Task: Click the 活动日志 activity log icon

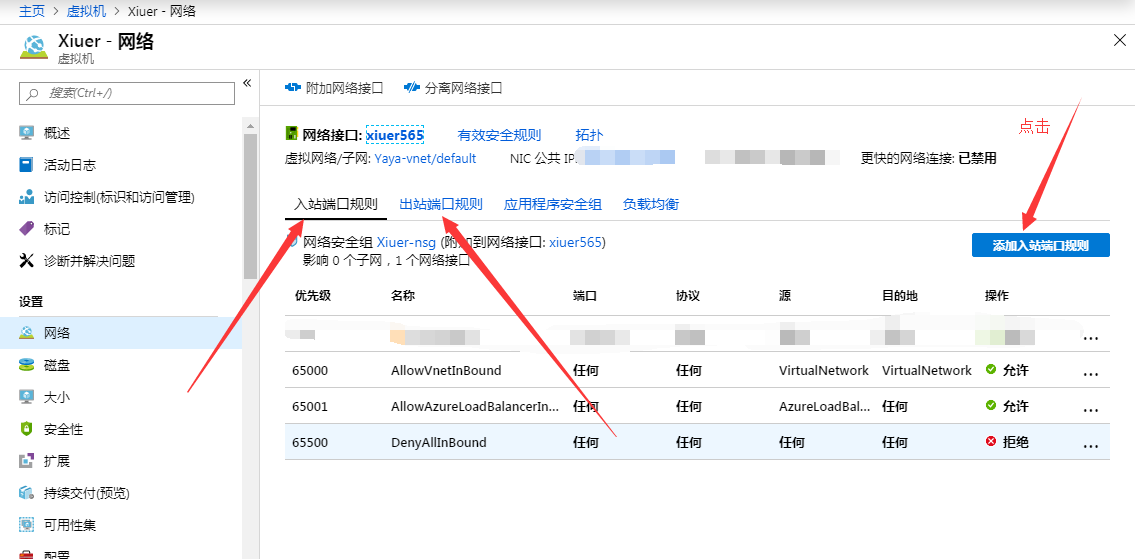Action: pos(27,165)
